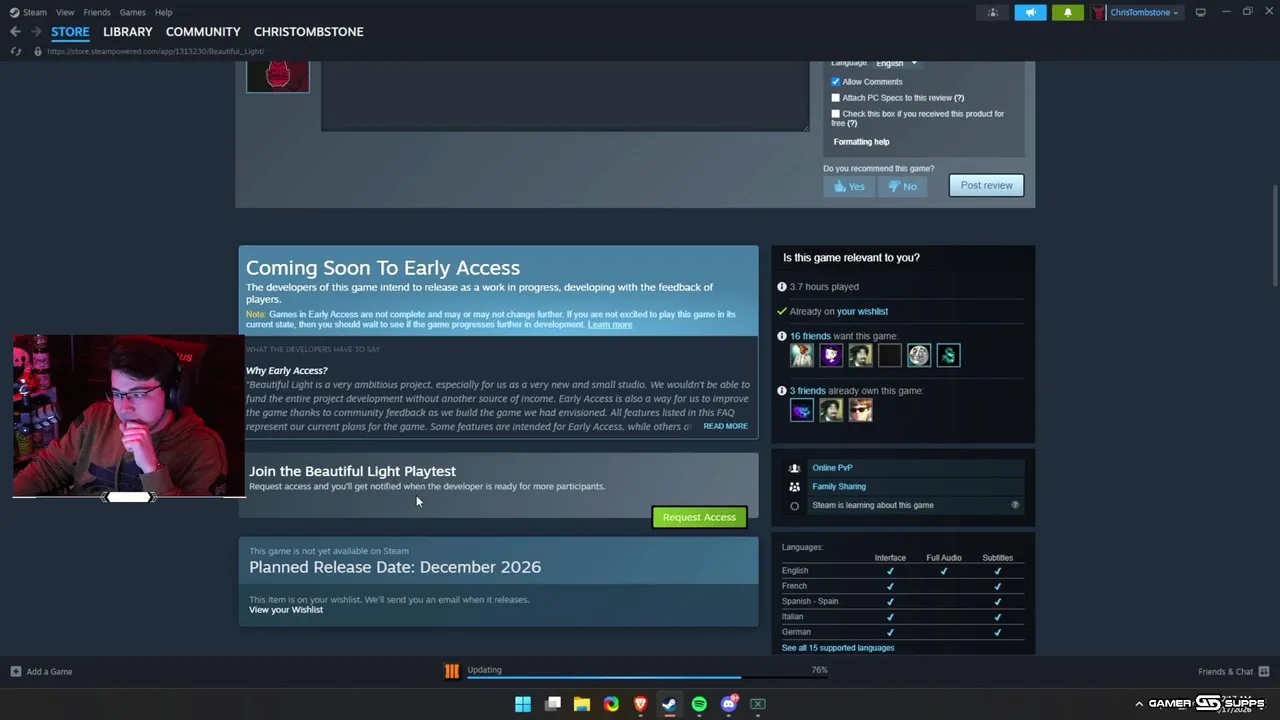Screen dimensions: 1280x720
Task: Open the first friend avatar who owns this game
Action: pyautogui.click(x=802, y=410)
